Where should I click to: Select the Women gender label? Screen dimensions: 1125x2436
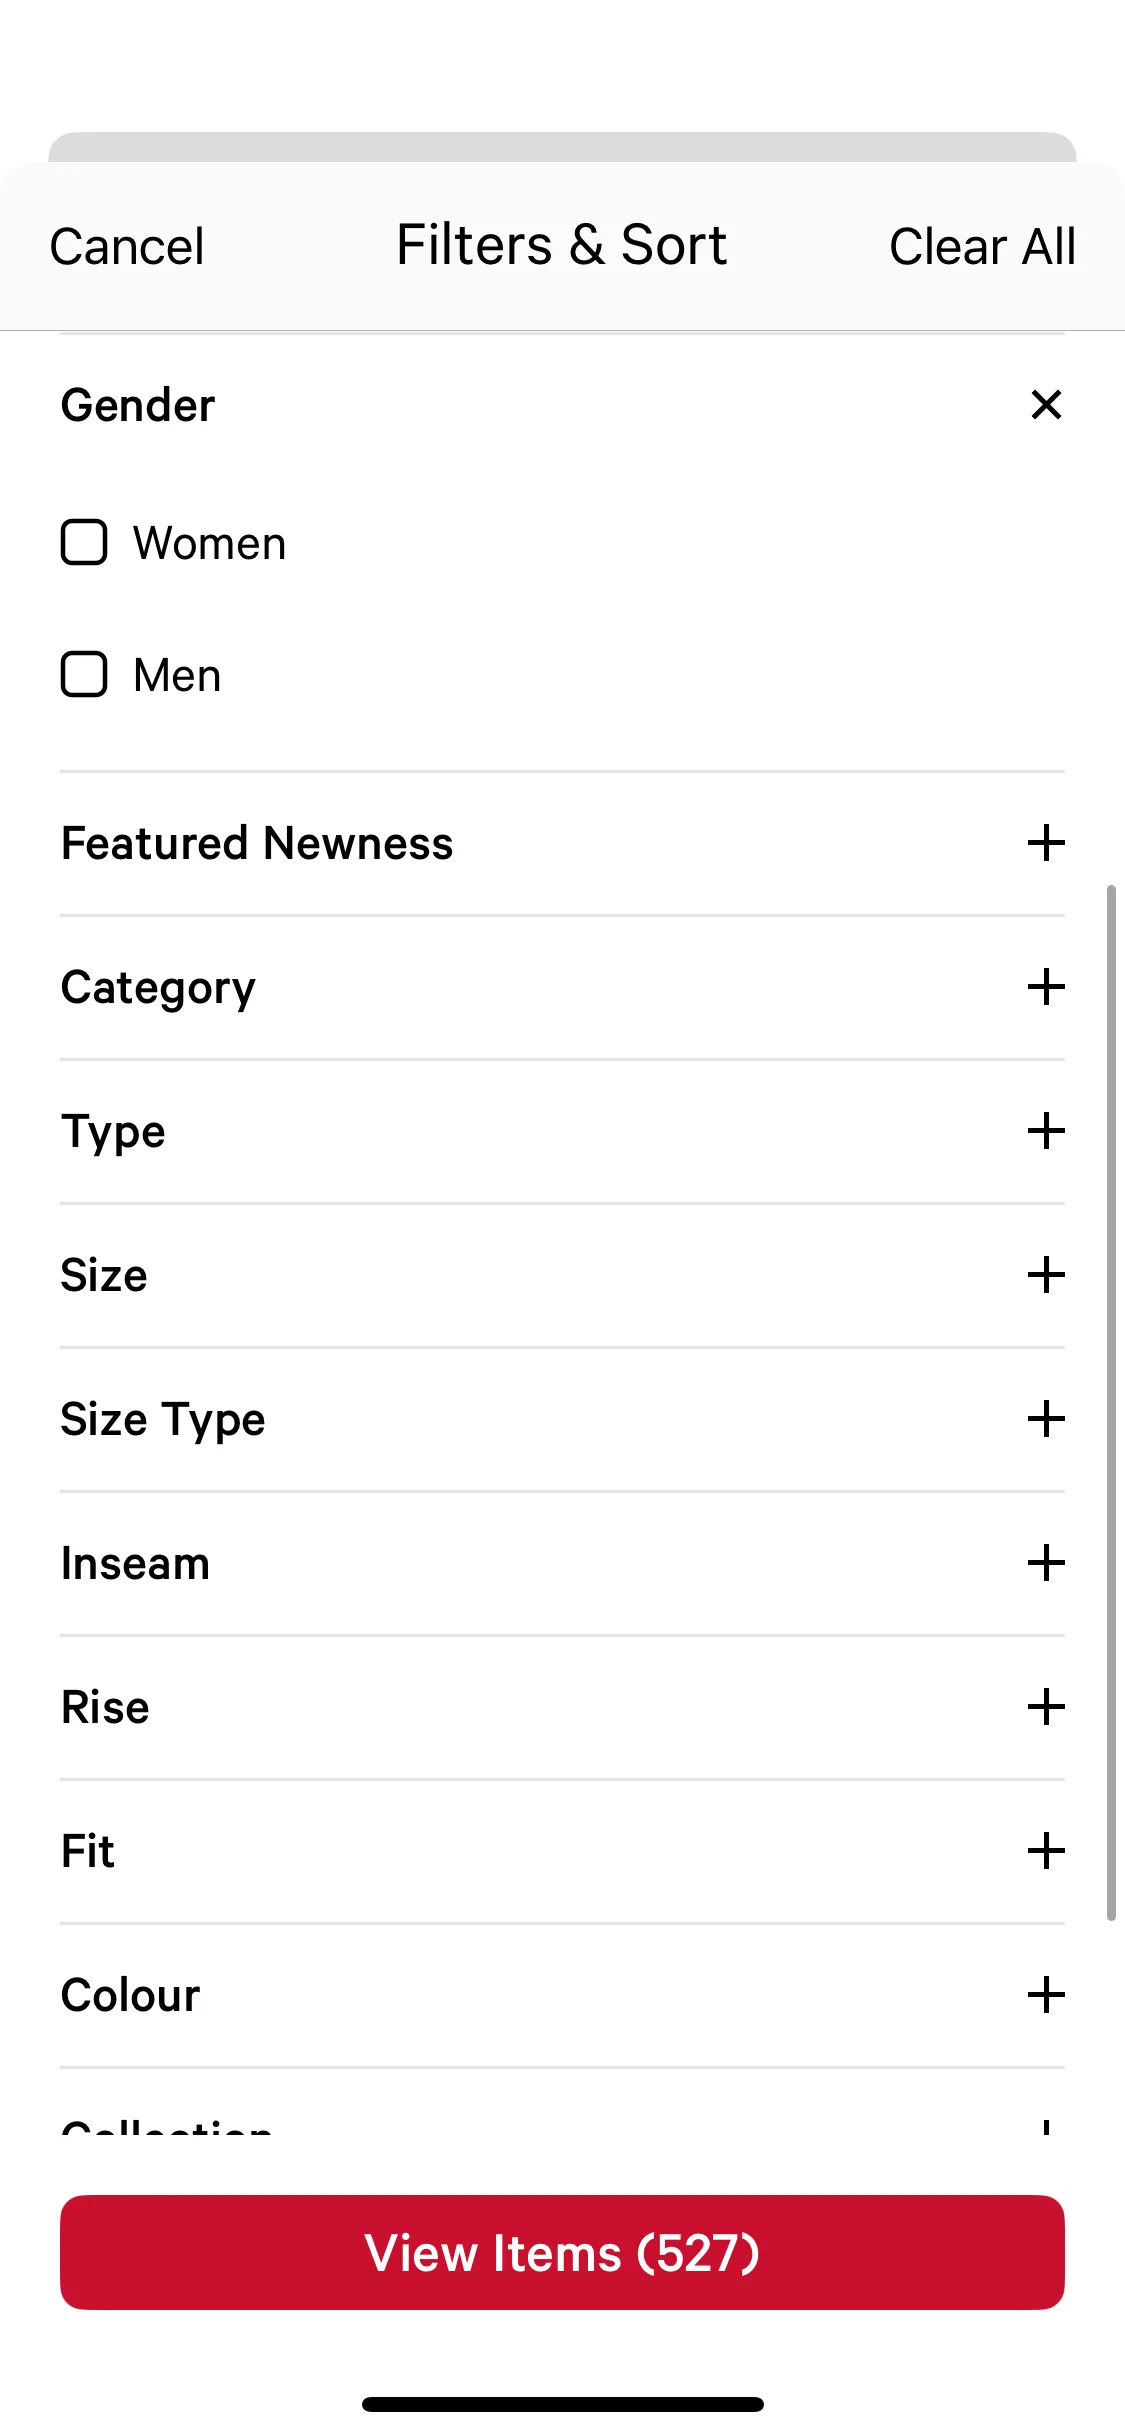pyautogui.click(x=210, y=544)
